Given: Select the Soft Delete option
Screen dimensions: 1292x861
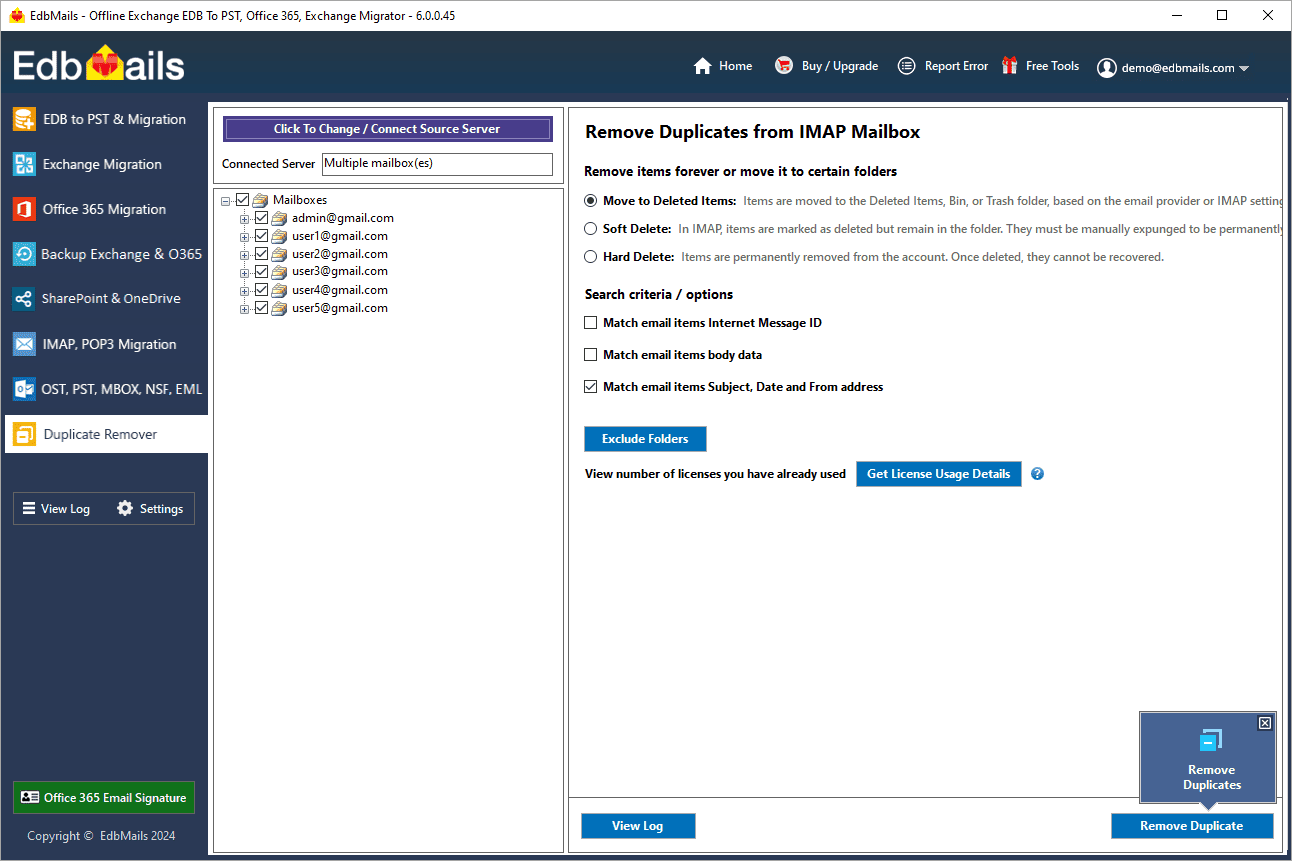Looking at the screenshot, I should pyautogui.click(x=591, y=229).
